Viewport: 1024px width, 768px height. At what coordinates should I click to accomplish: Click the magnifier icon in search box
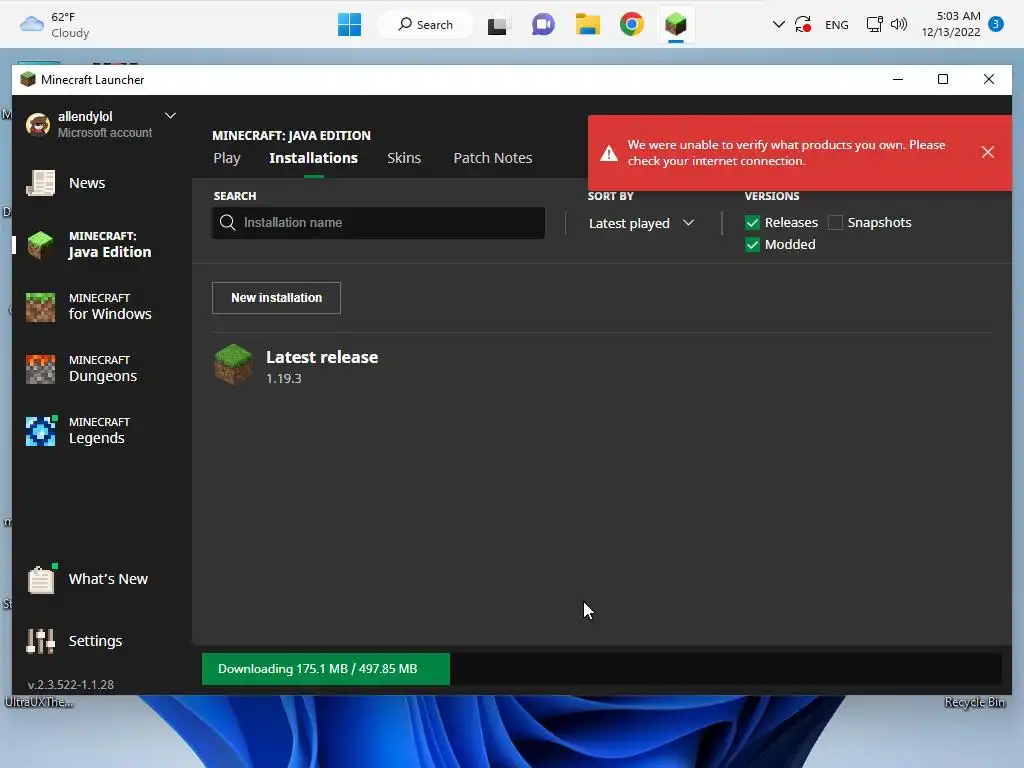(227, 223)
